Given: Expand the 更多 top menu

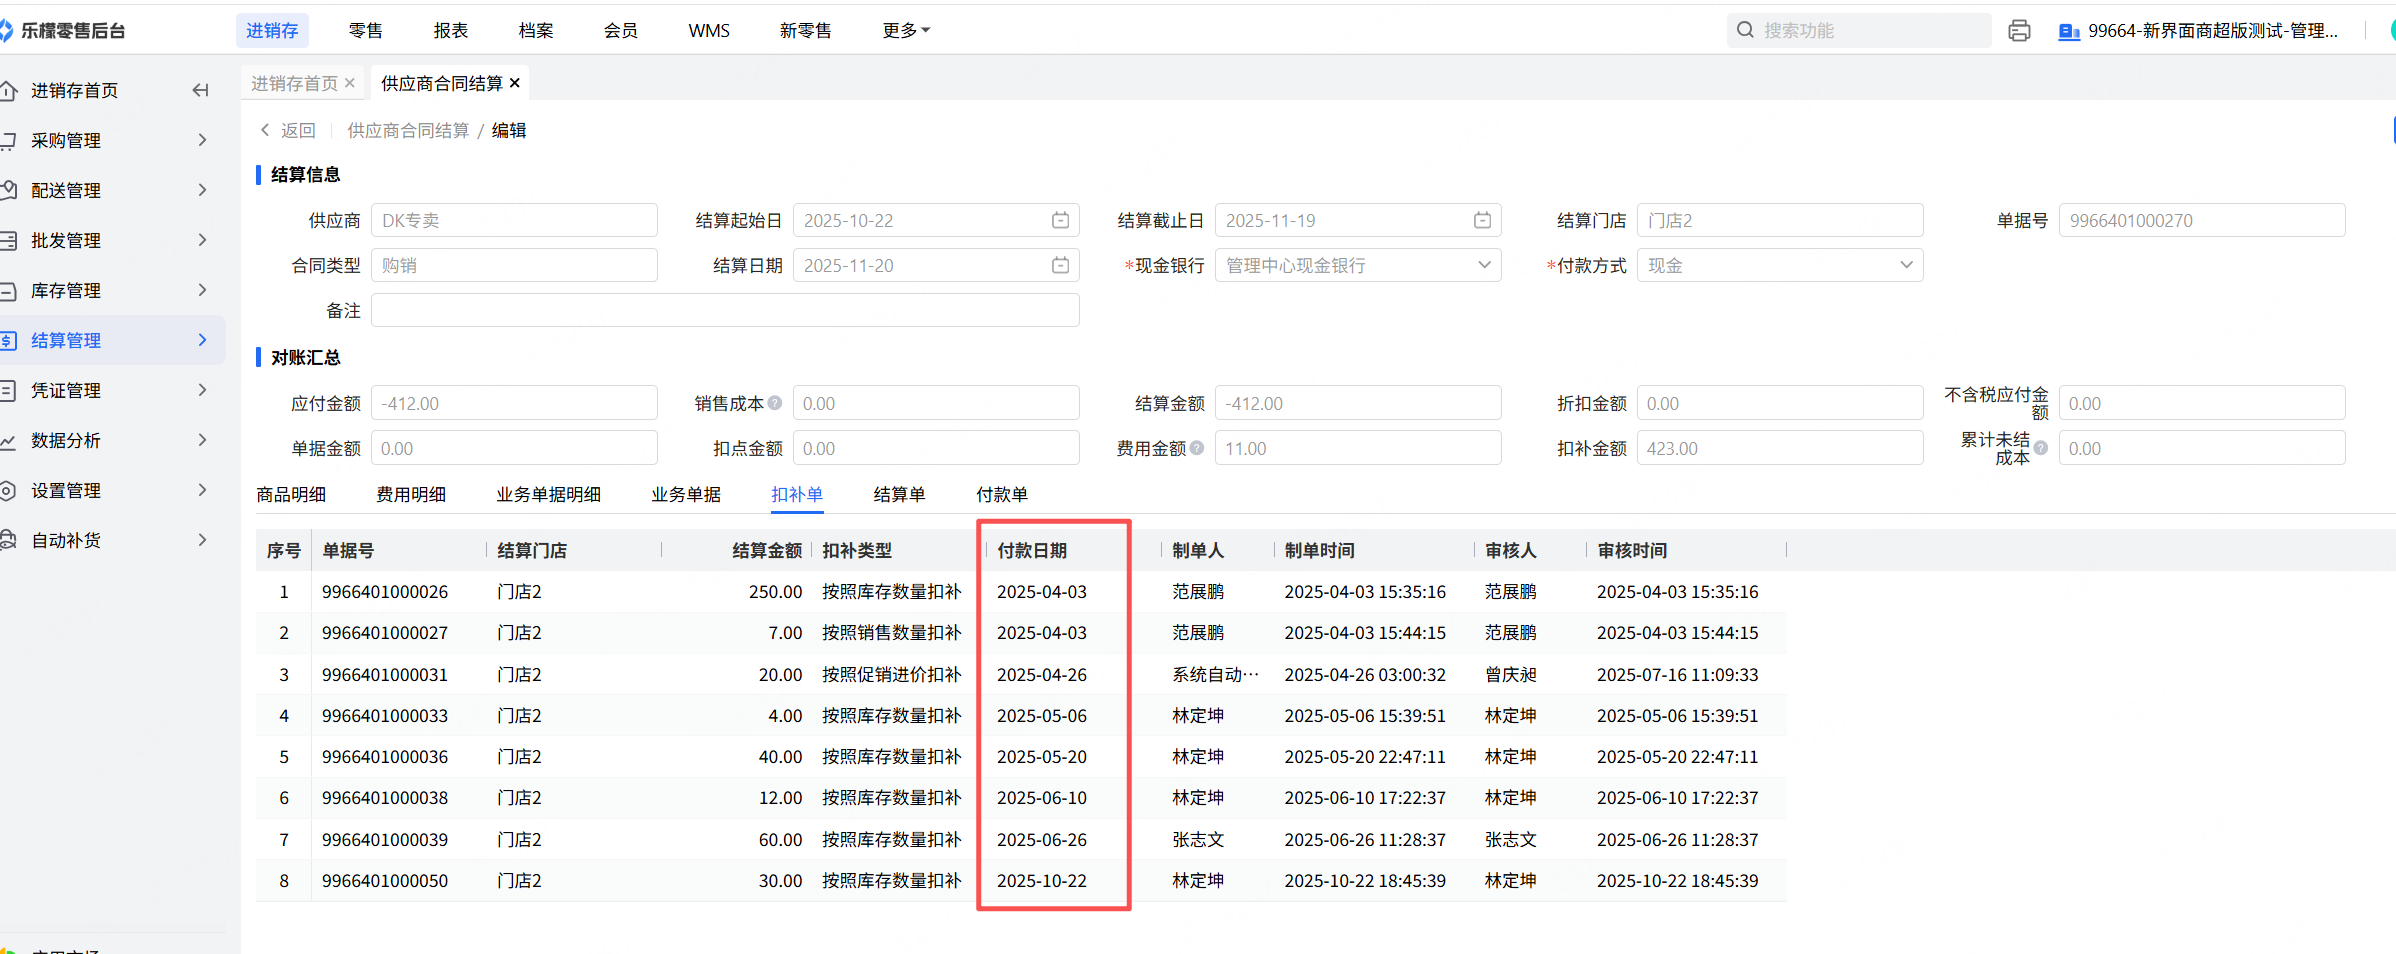Looking at the screenshot, I should 906,31.
